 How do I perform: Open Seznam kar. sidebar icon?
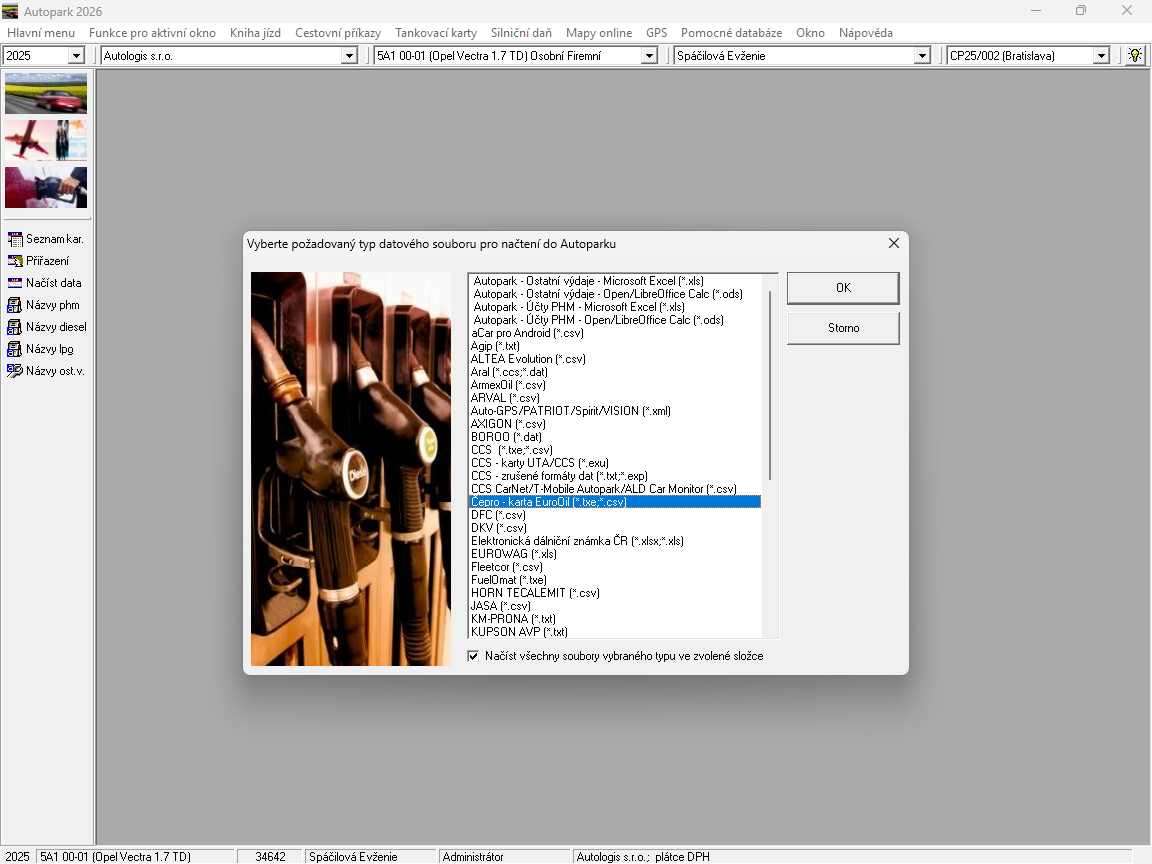[x=15, y=239]
